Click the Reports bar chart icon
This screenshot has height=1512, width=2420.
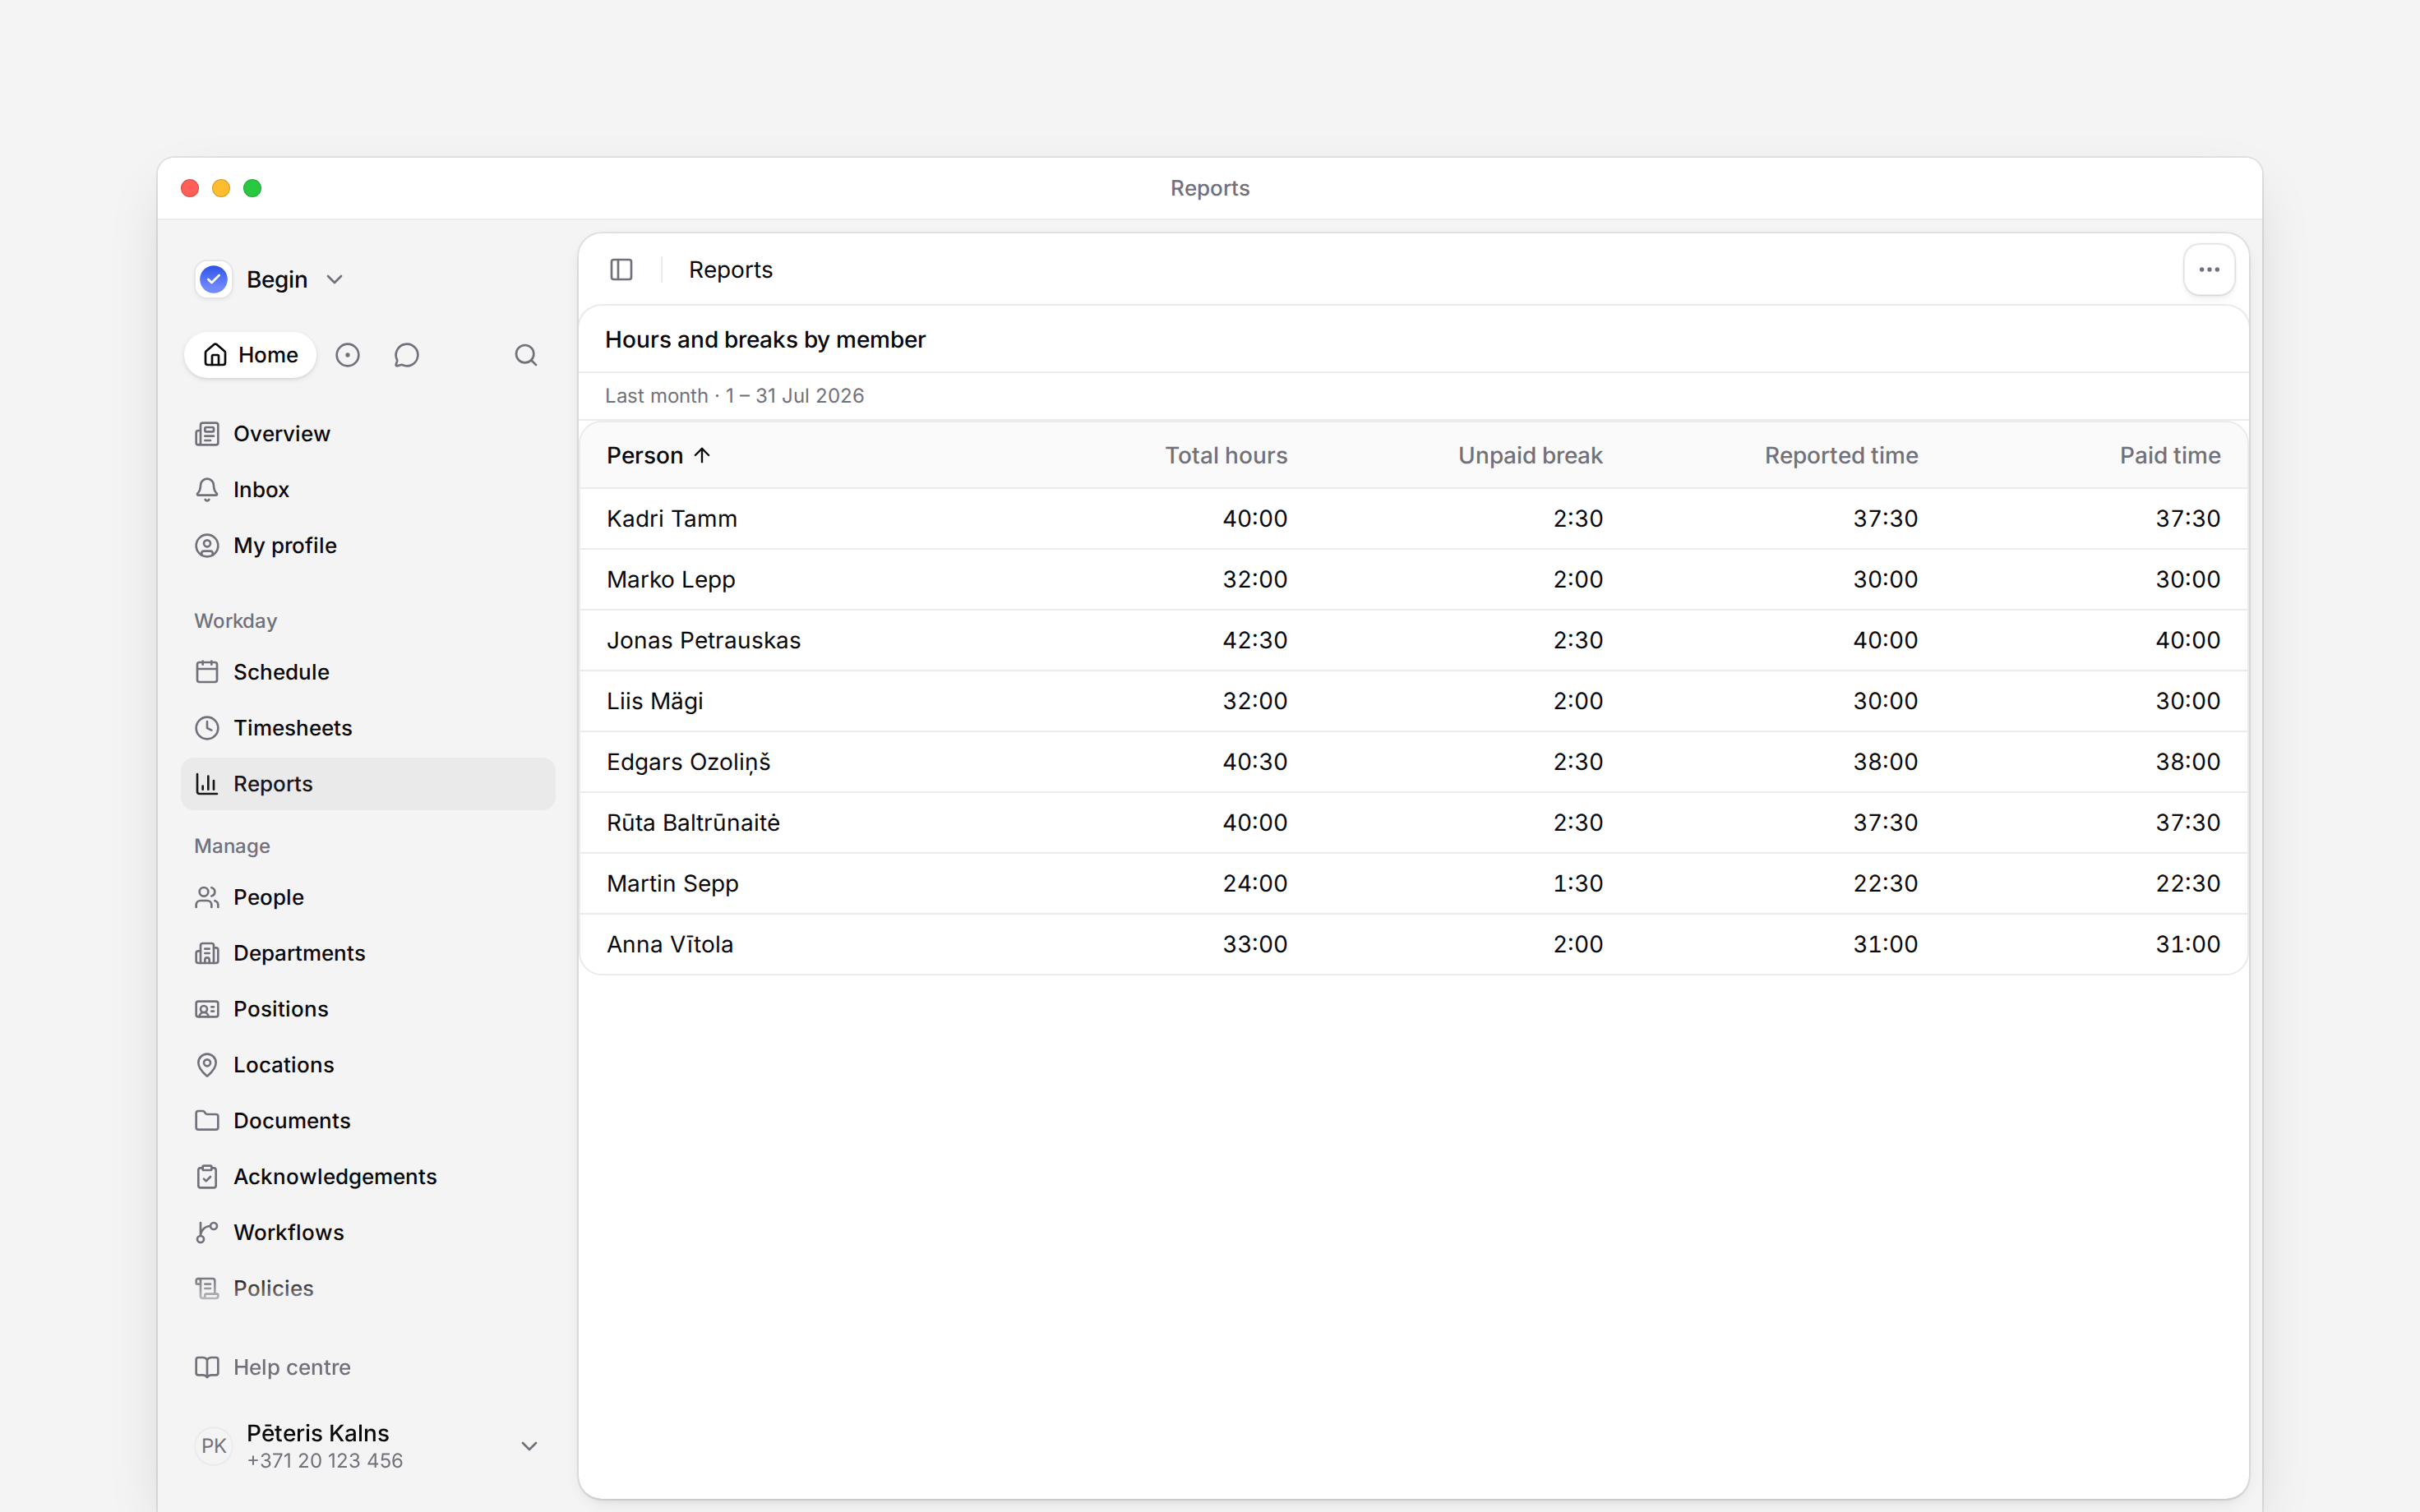click(207, 784)
